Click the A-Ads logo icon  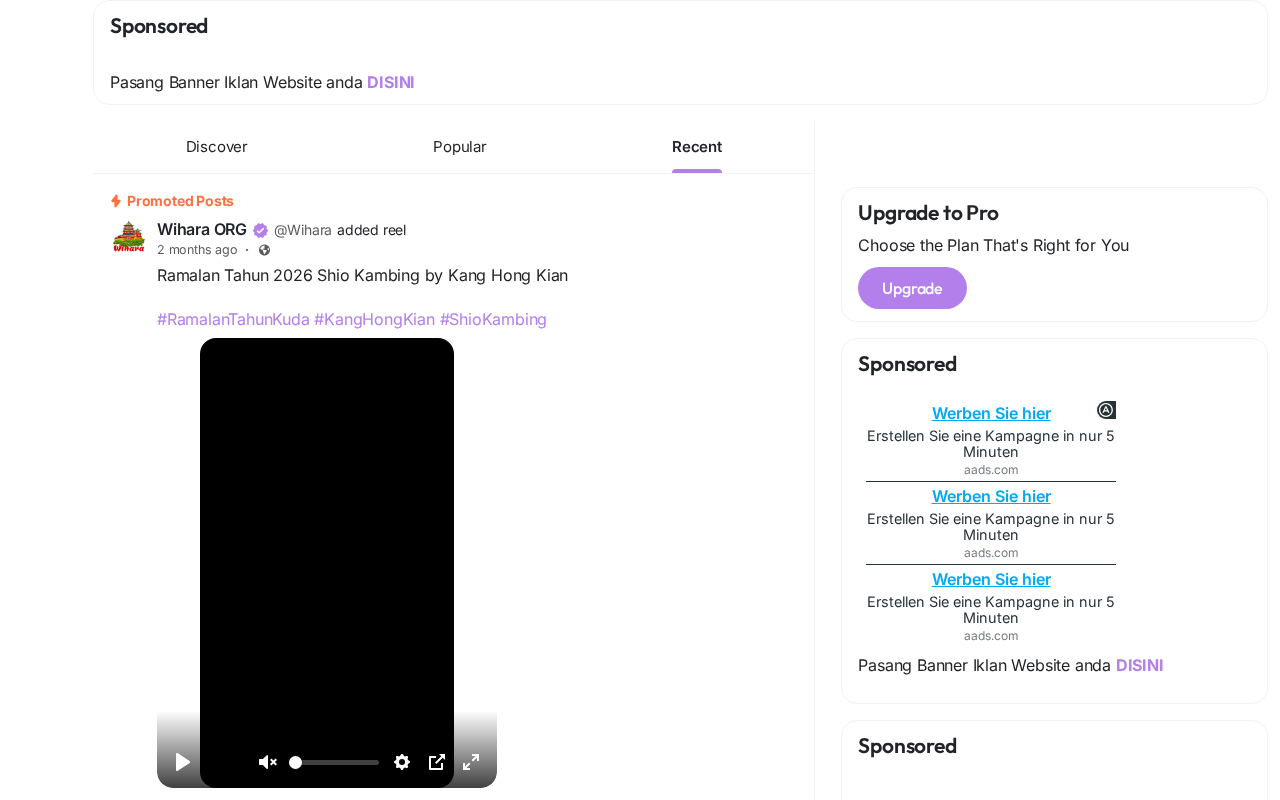[1106, 410]
